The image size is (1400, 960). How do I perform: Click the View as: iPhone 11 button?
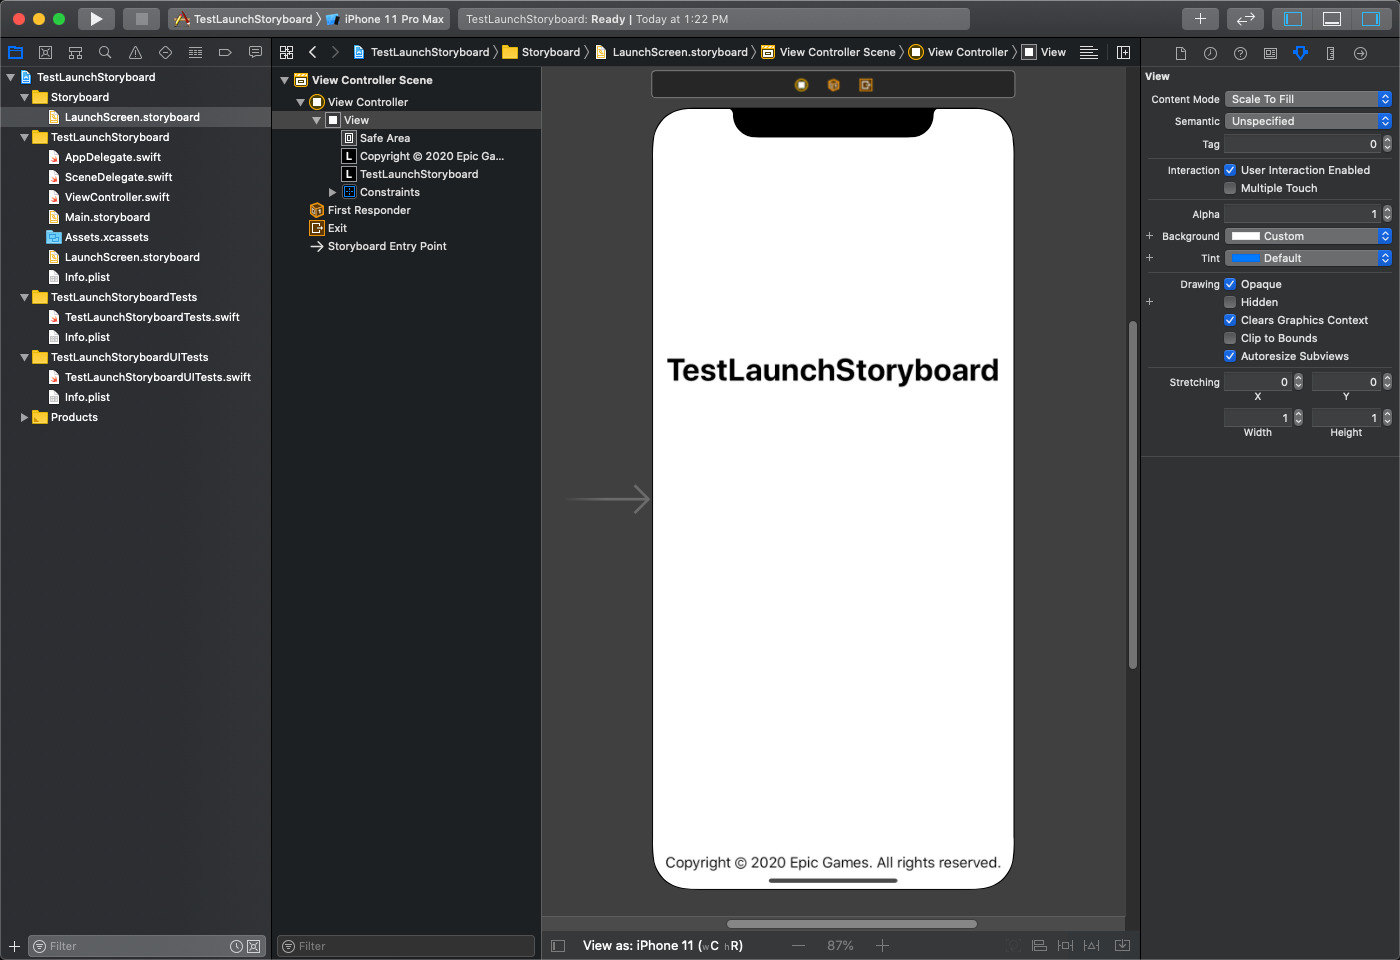(x=662, y=946)
